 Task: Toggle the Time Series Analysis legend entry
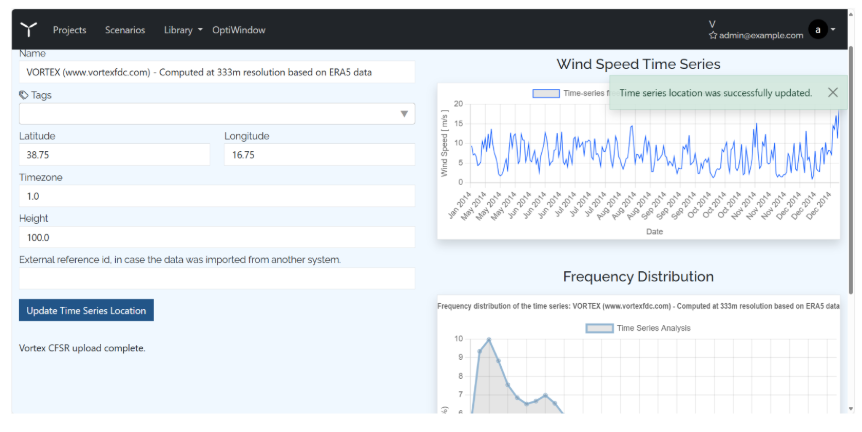pos(638,328)
